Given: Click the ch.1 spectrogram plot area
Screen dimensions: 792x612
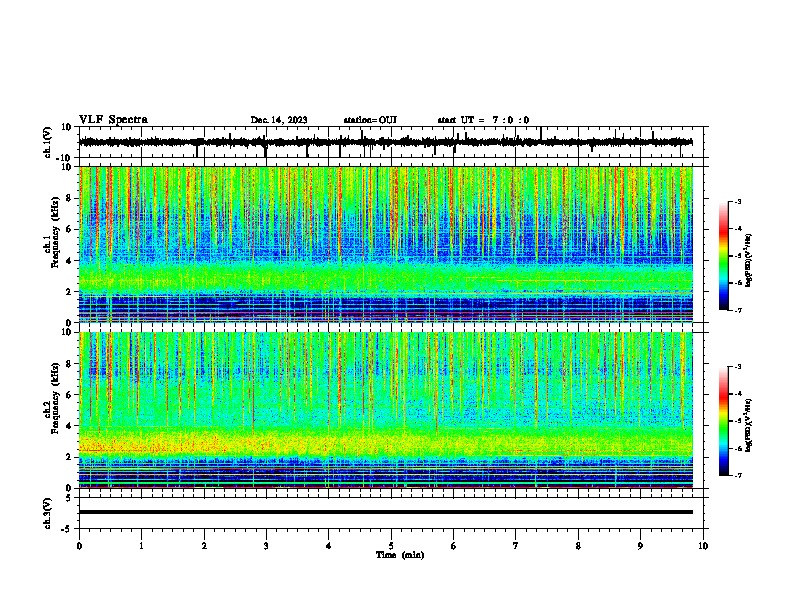Looking at the screenshot, I should tap(386, 244).
